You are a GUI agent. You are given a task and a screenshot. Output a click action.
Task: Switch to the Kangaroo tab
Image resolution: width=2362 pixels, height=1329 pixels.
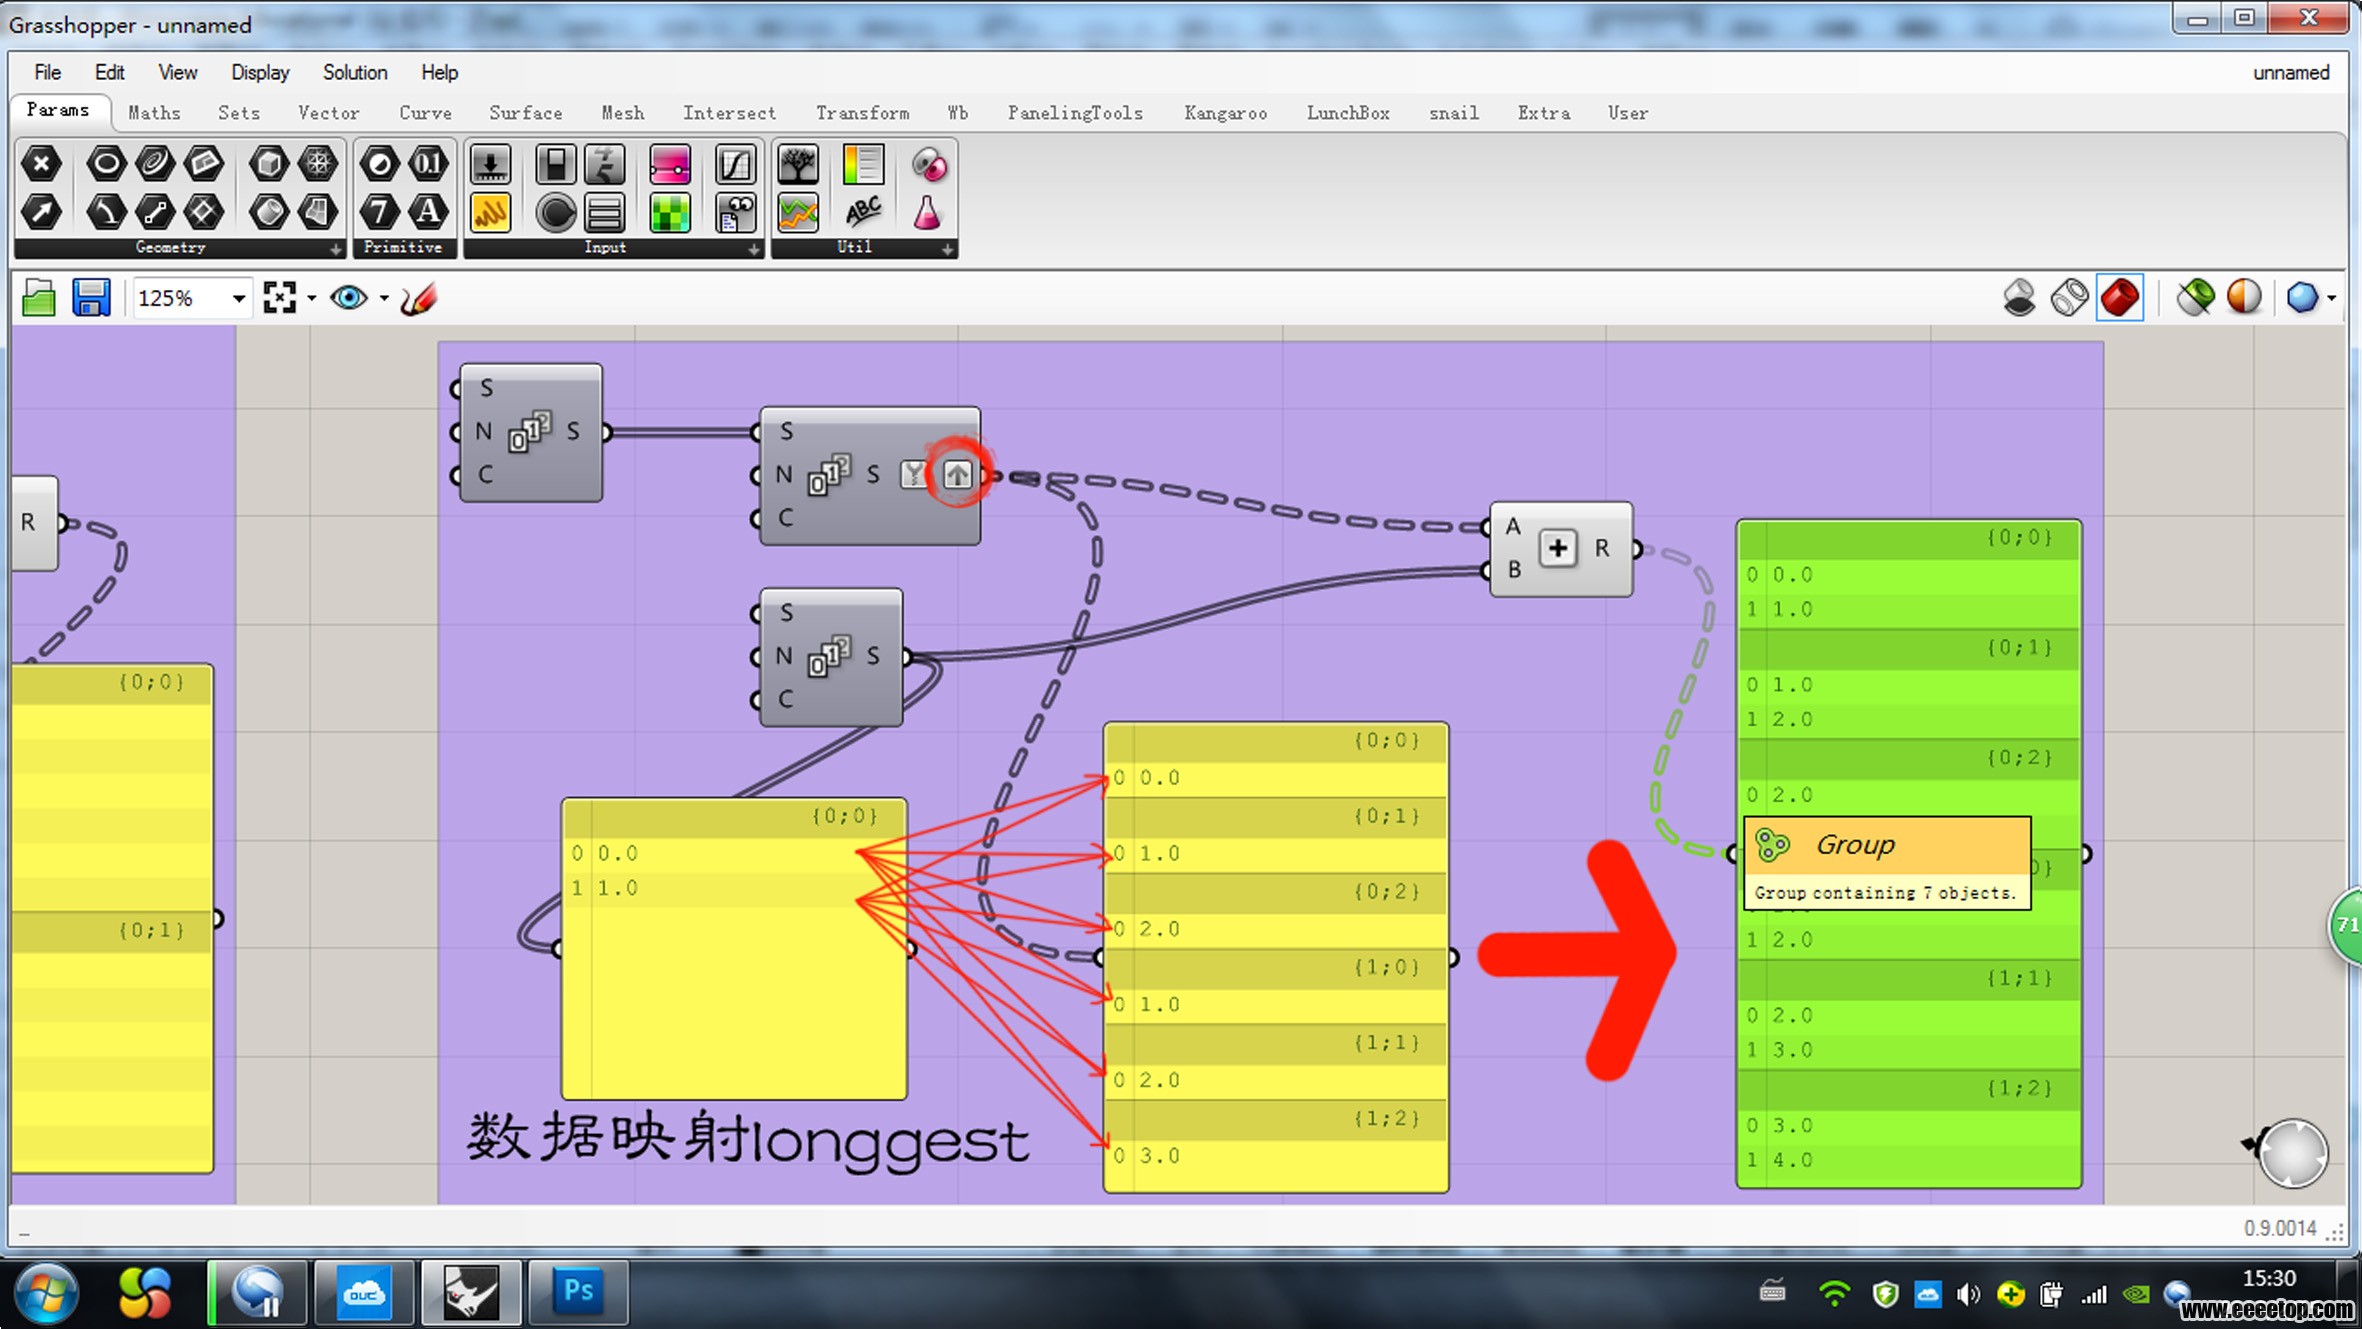click(x=1226, y=113)
